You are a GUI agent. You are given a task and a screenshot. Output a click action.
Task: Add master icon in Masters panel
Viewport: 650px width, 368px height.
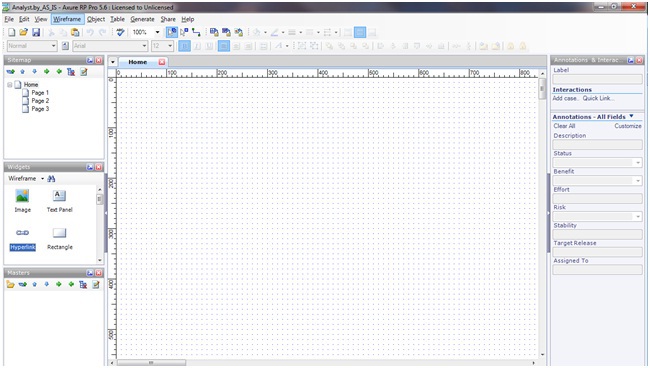click(x=22, y=284)
